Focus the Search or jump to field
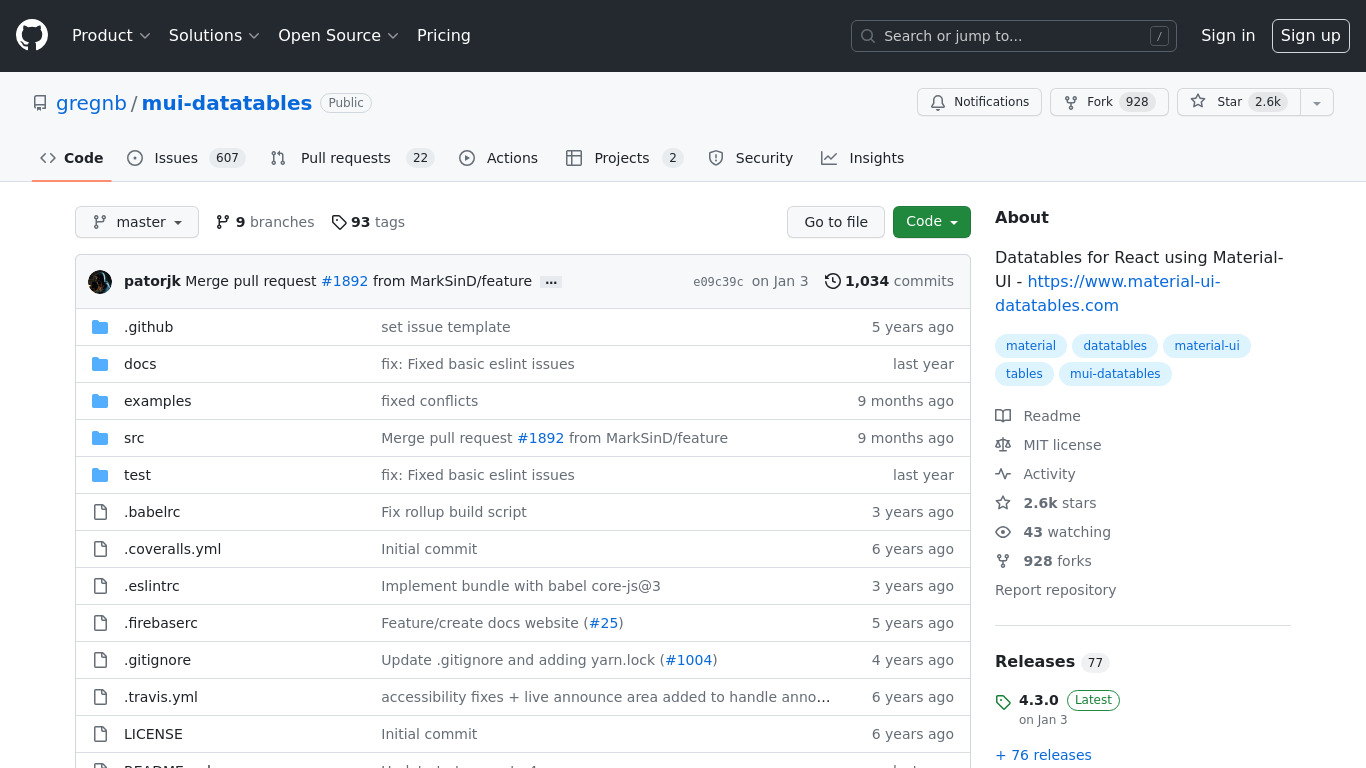 [1014, 36]
